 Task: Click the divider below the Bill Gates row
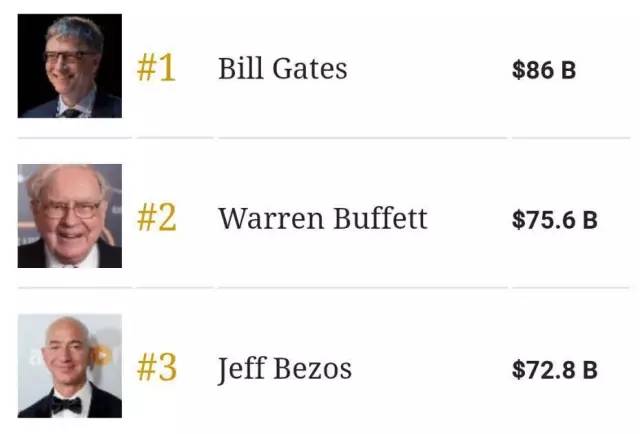[320, 137]
